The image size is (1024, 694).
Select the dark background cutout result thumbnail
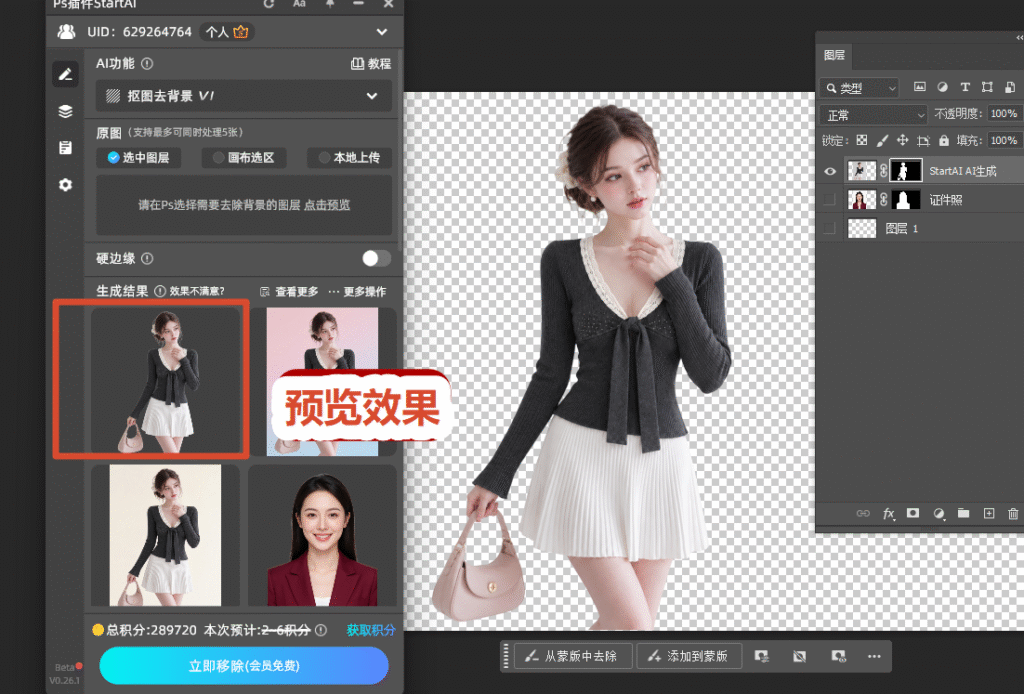(x=165, y=380)
